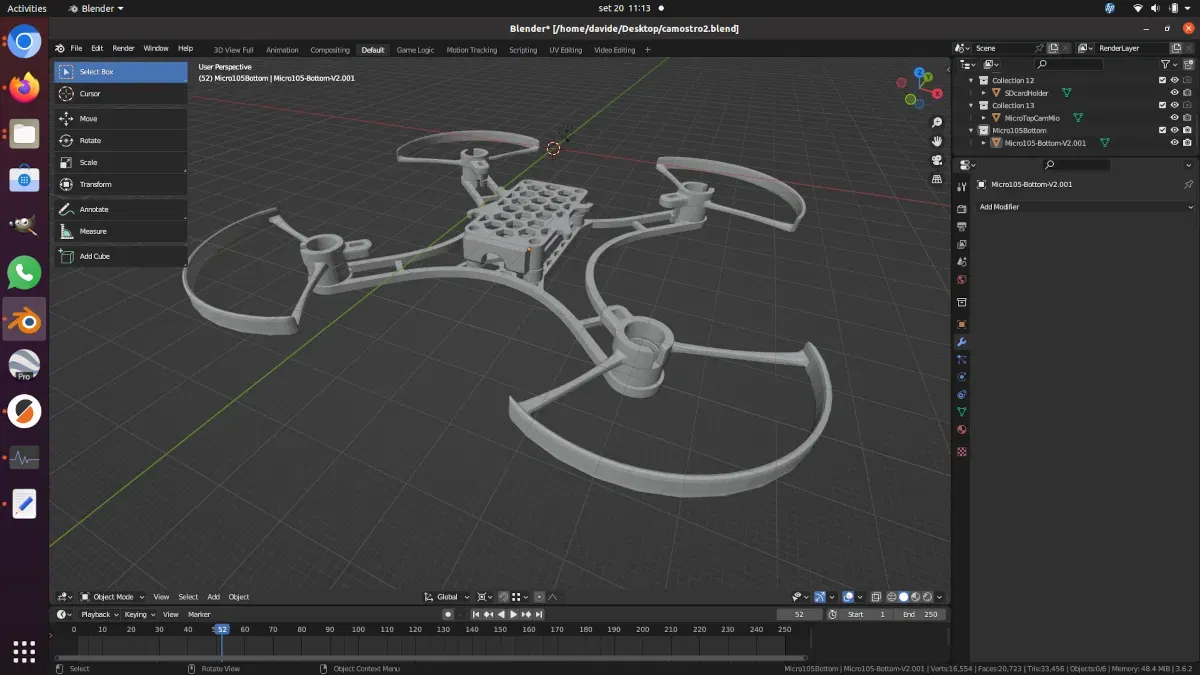Toggle viewport visibility of MicroTopCamMio

[1174, 118]
